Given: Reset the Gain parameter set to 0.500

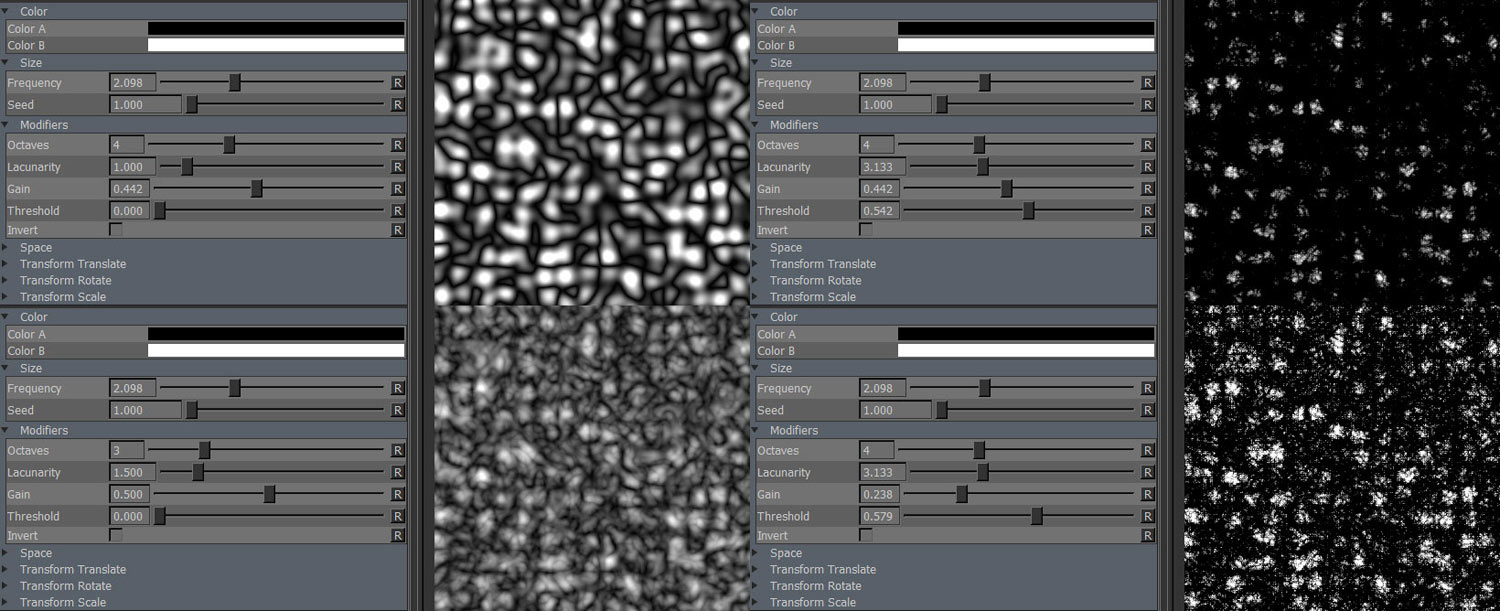Looking at the screenshot, I should [x=397, y=495].
